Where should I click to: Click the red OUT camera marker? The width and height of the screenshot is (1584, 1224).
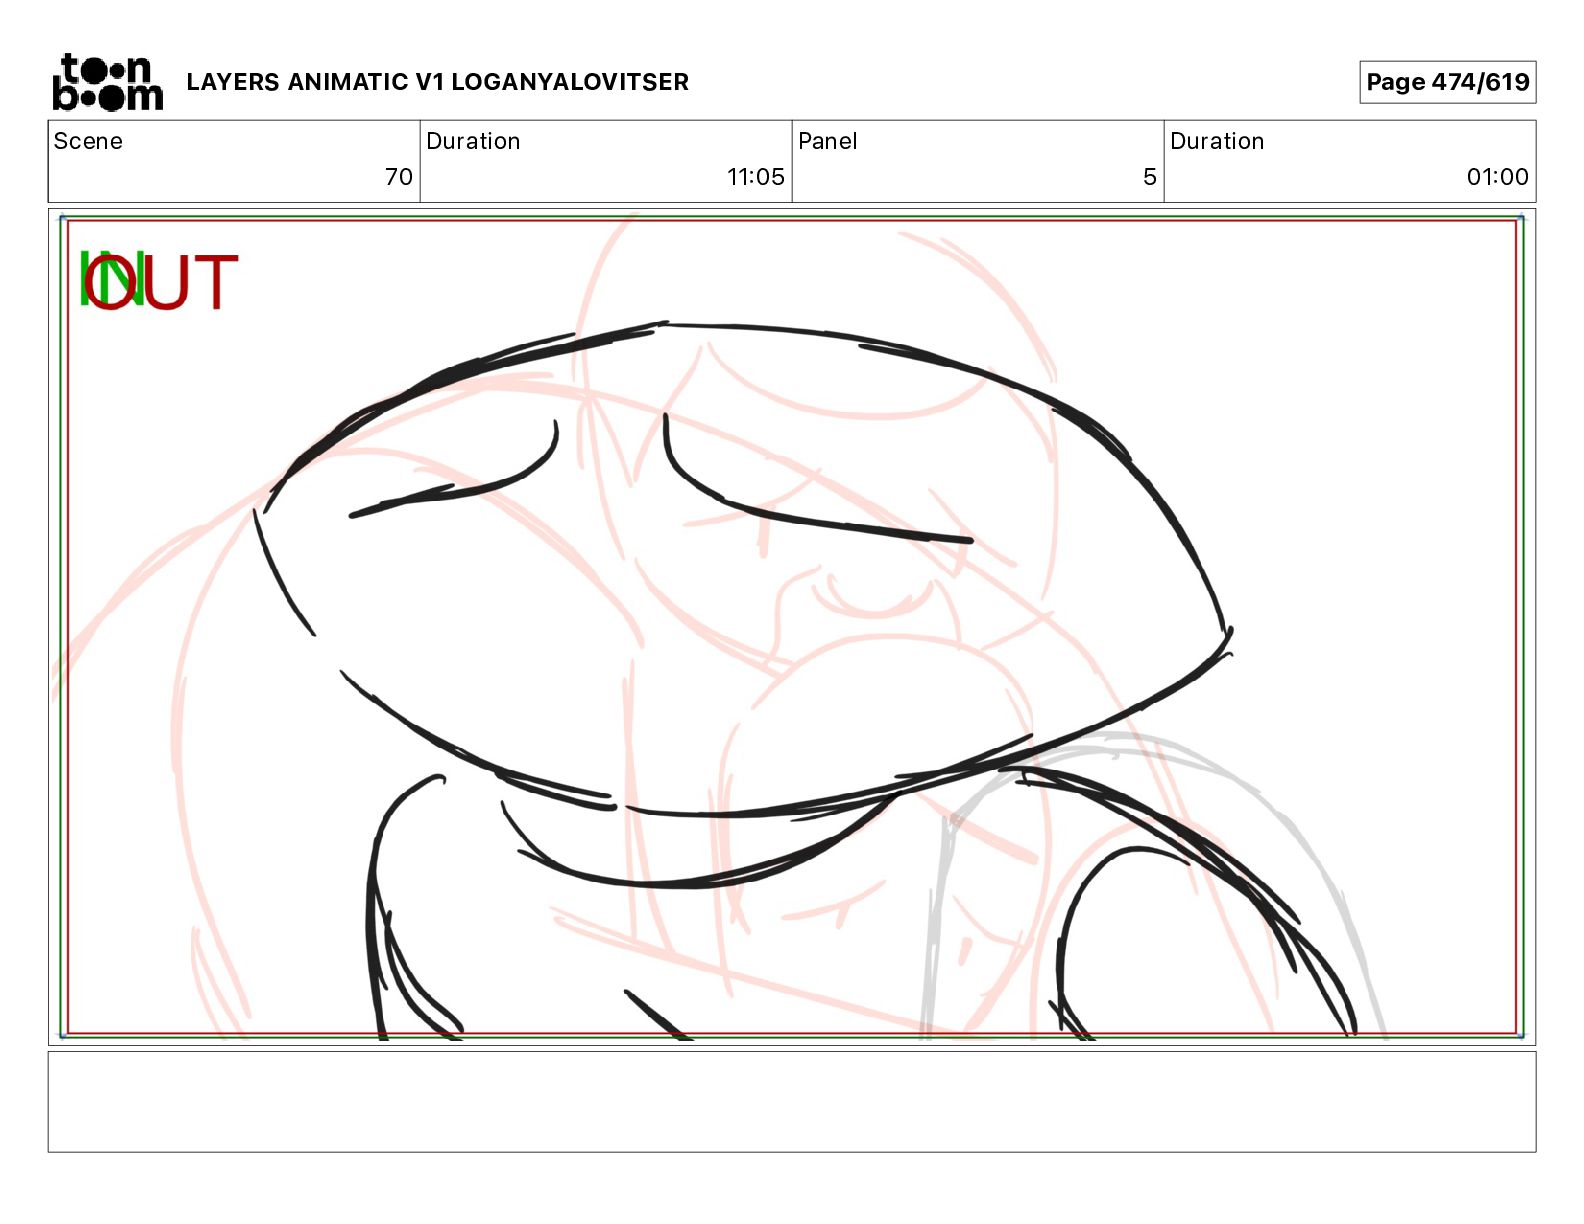coord(161,282)
